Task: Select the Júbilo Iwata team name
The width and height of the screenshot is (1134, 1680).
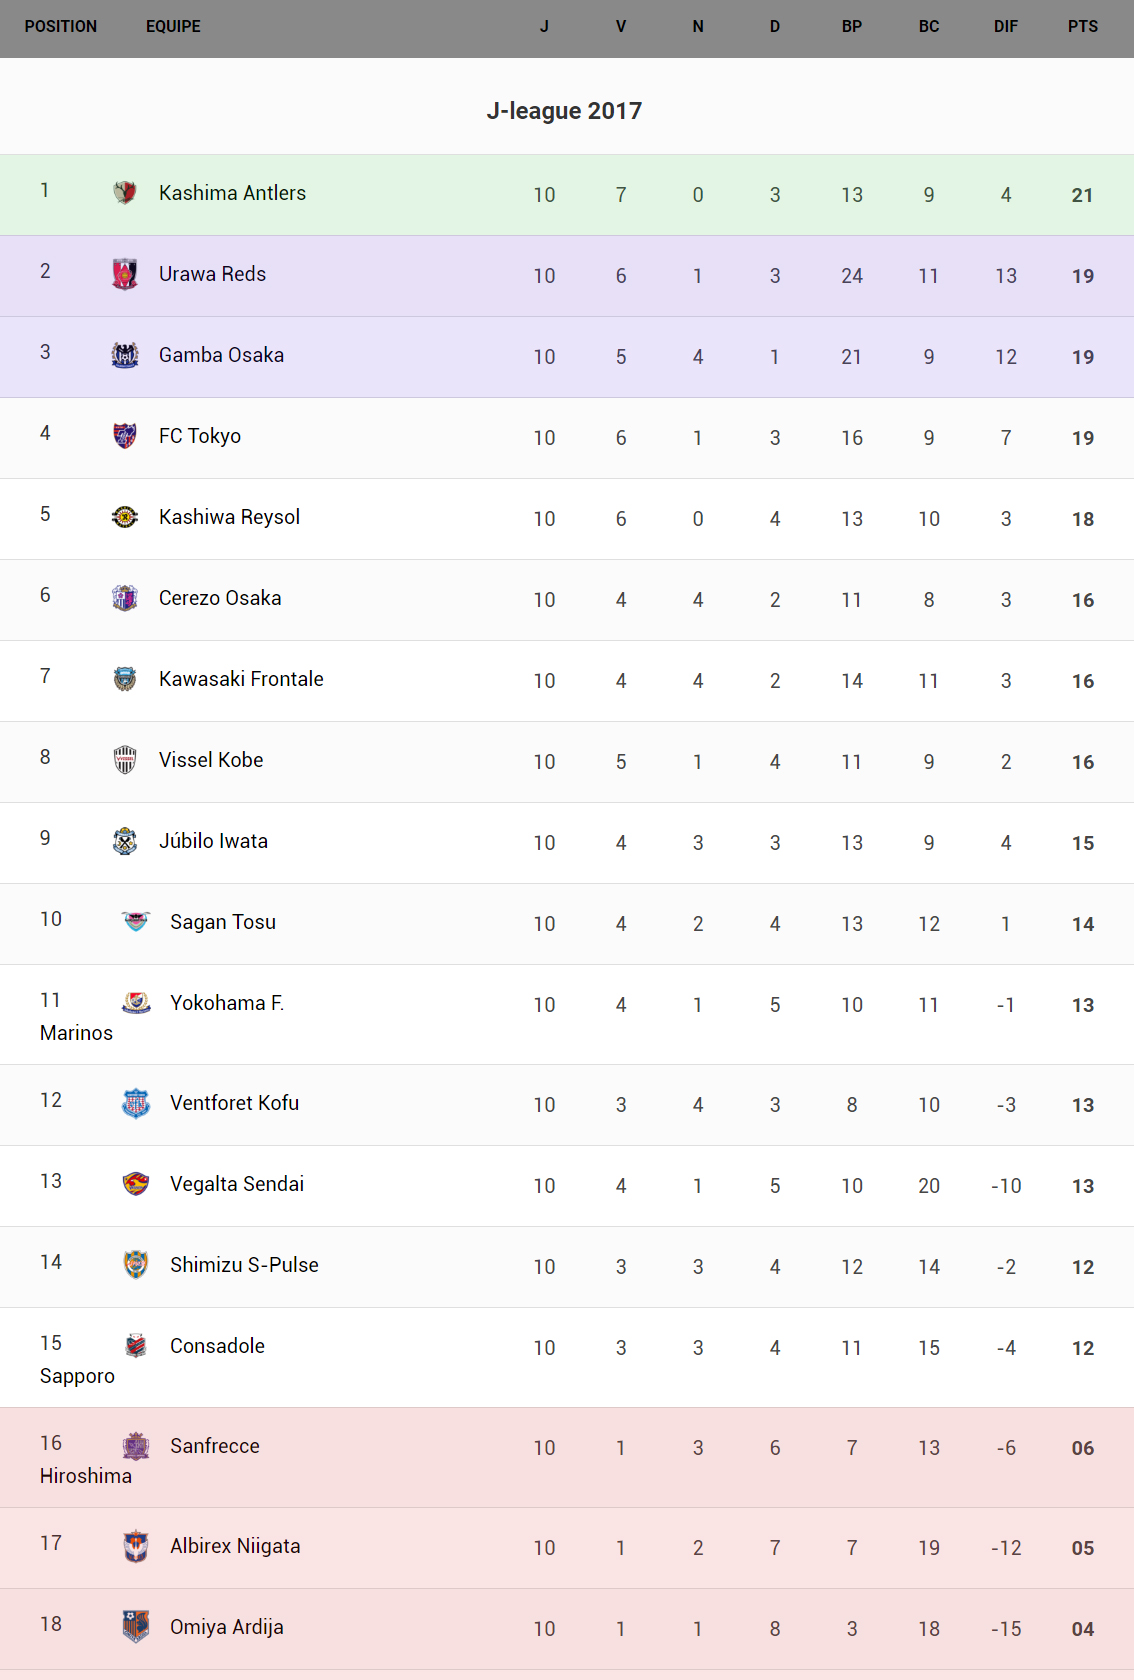Action: pos(213,841)
